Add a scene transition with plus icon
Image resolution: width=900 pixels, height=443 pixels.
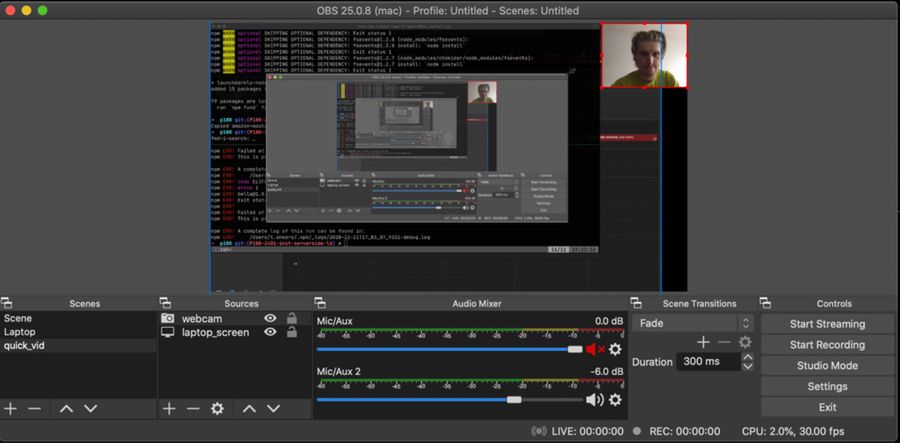pyautogui.click(x=703, y=343)
